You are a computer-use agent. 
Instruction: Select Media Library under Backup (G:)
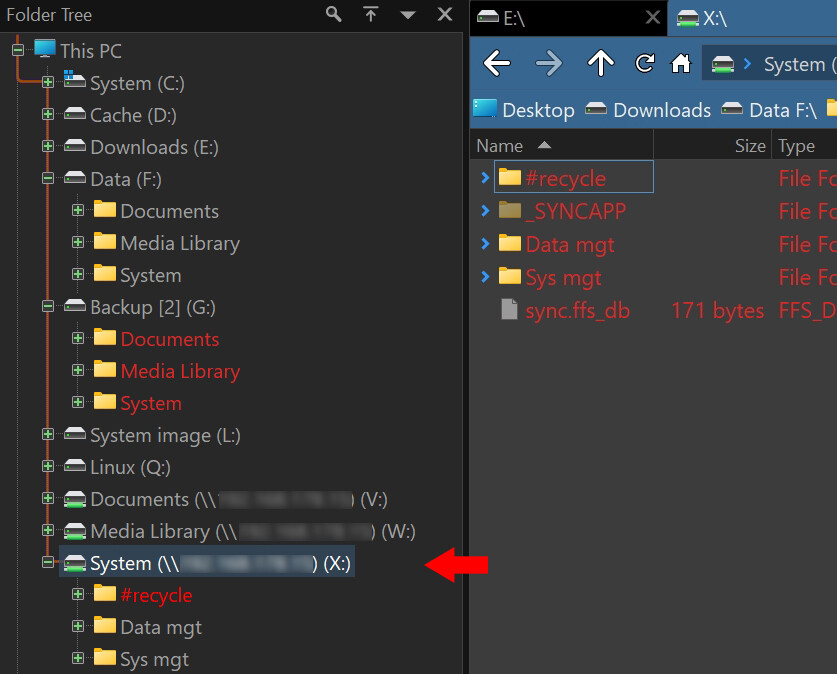click(180, 371)
